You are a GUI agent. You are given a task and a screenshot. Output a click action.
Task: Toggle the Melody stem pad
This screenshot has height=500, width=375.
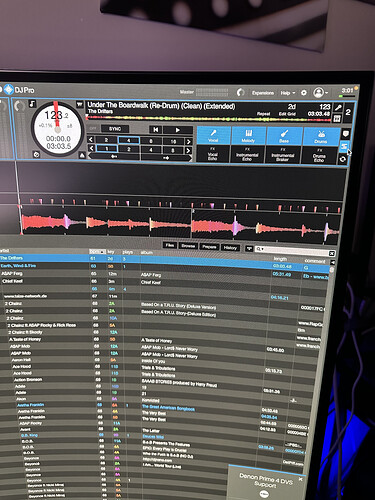click(x=248, y=136)
